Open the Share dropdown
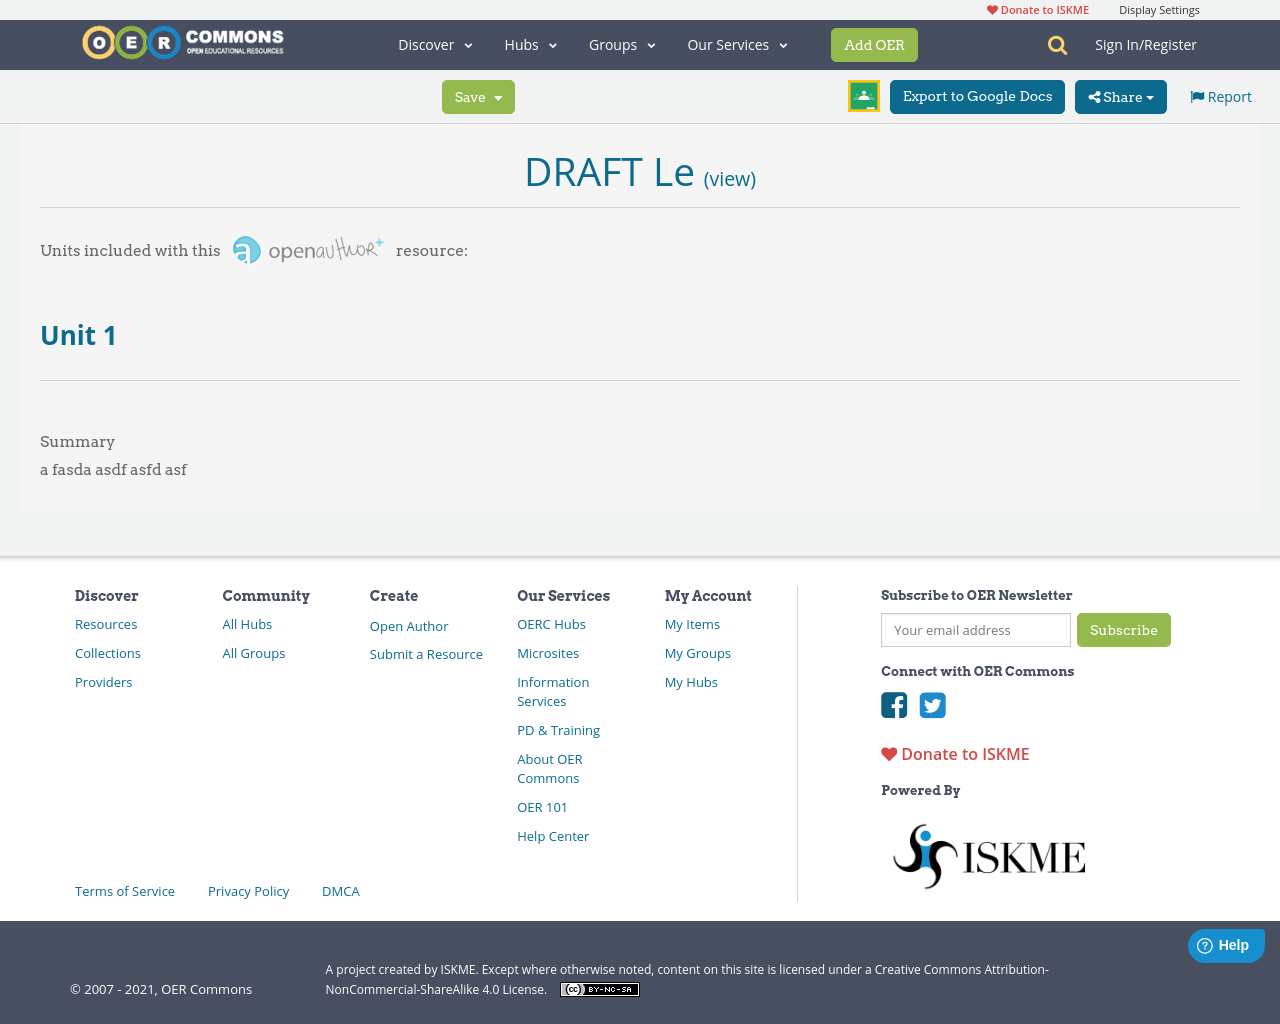This screenshot has width=1280, height=1024. 1120,96
